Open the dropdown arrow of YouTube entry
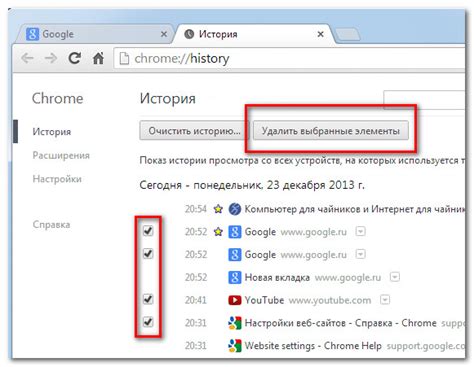Image resolution: width=474 pixels, height=367 pixels. point(385,300)
